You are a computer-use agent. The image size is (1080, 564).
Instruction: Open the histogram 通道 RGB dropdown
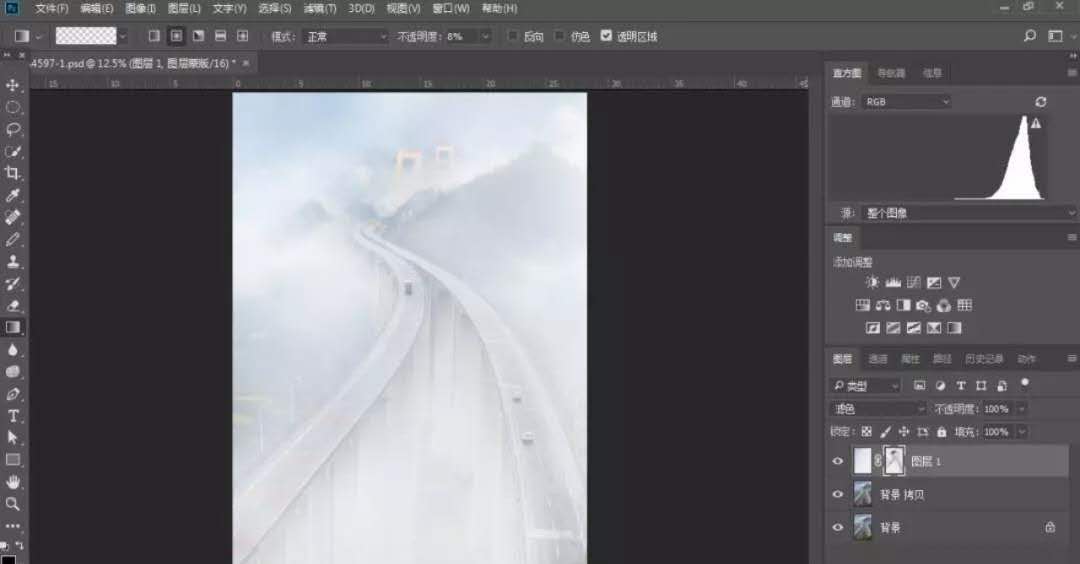[x=905, y=102]
